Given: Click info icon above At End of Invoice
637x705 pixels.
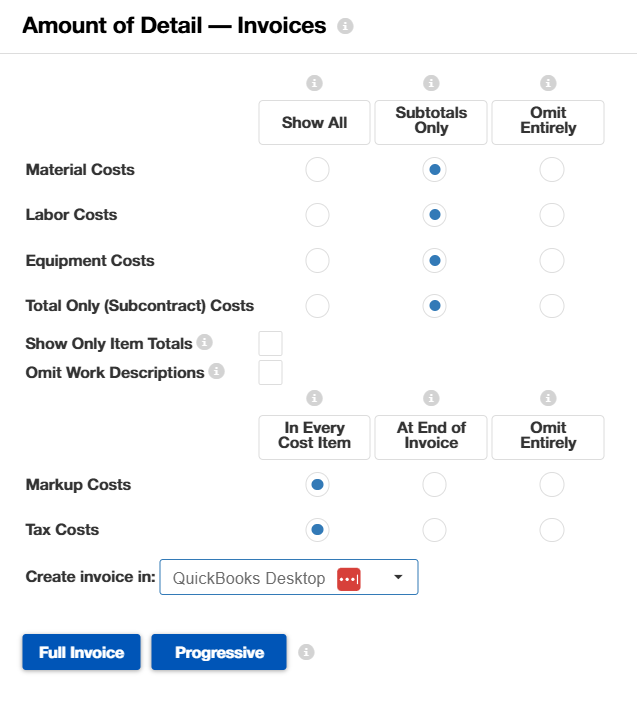Looking at the screenshot, I should pyautogui.click(x=431, y=398).
